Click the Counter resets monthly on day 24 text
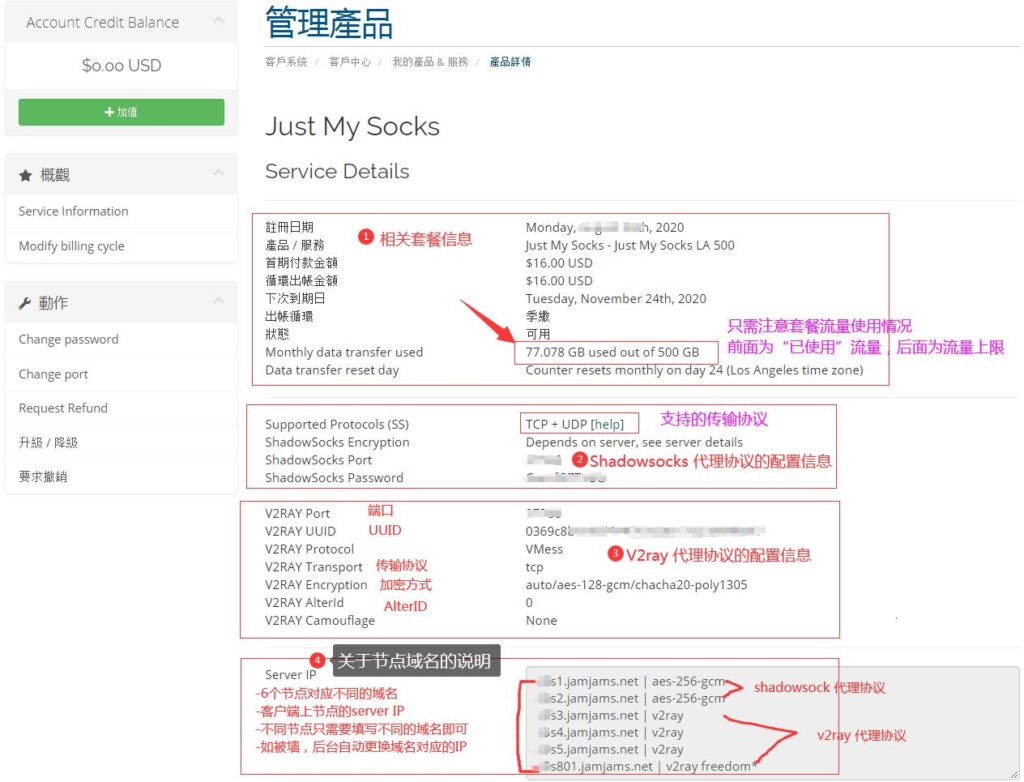Screen dimensions: 1024x782 point(694,370)
